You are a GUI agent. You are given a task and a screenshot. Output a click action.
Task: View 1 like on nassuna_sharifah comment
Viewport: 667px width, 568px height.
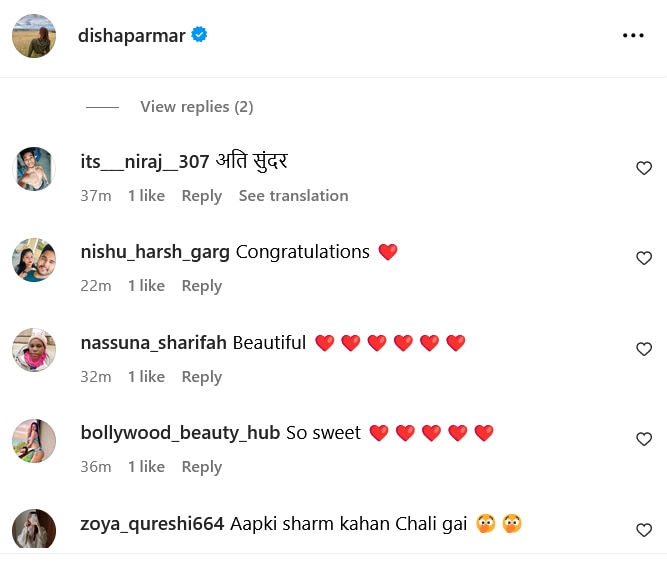click(x=146, y=377)
